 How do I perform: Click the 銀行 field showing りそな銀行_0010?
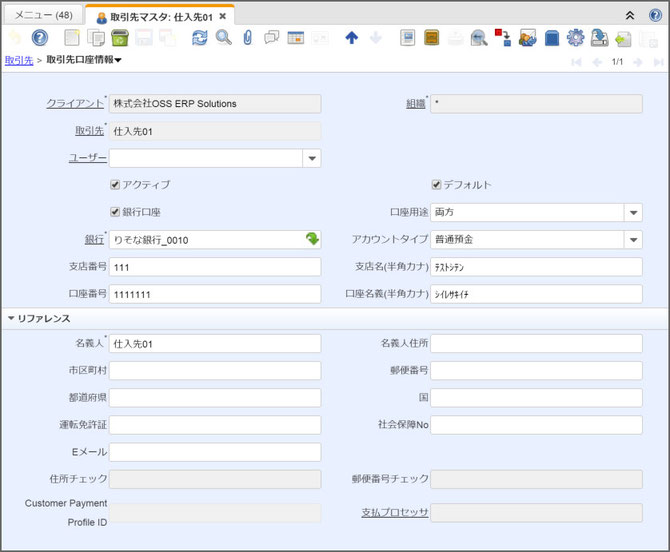coord(215,240)
